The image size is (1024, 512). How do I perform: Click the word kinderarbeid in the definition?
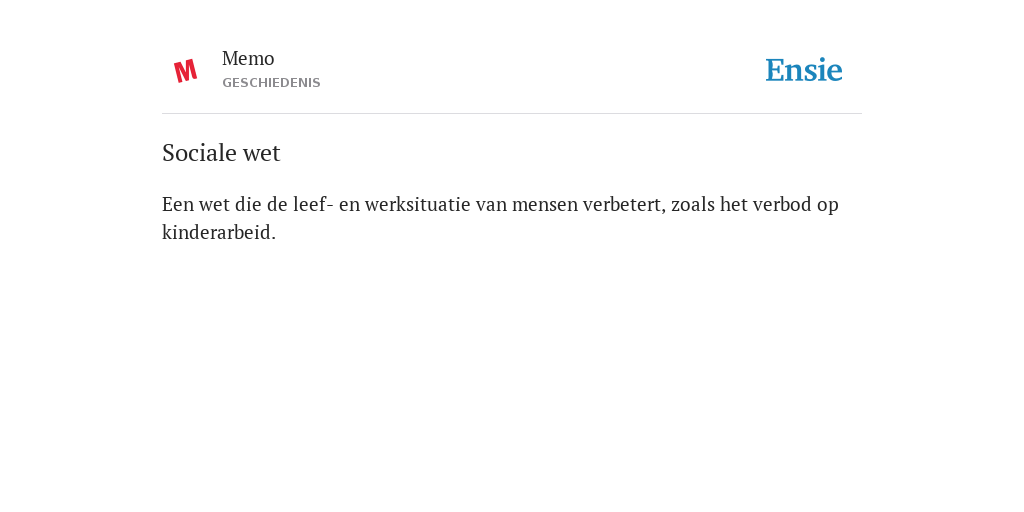pos(219,232)
